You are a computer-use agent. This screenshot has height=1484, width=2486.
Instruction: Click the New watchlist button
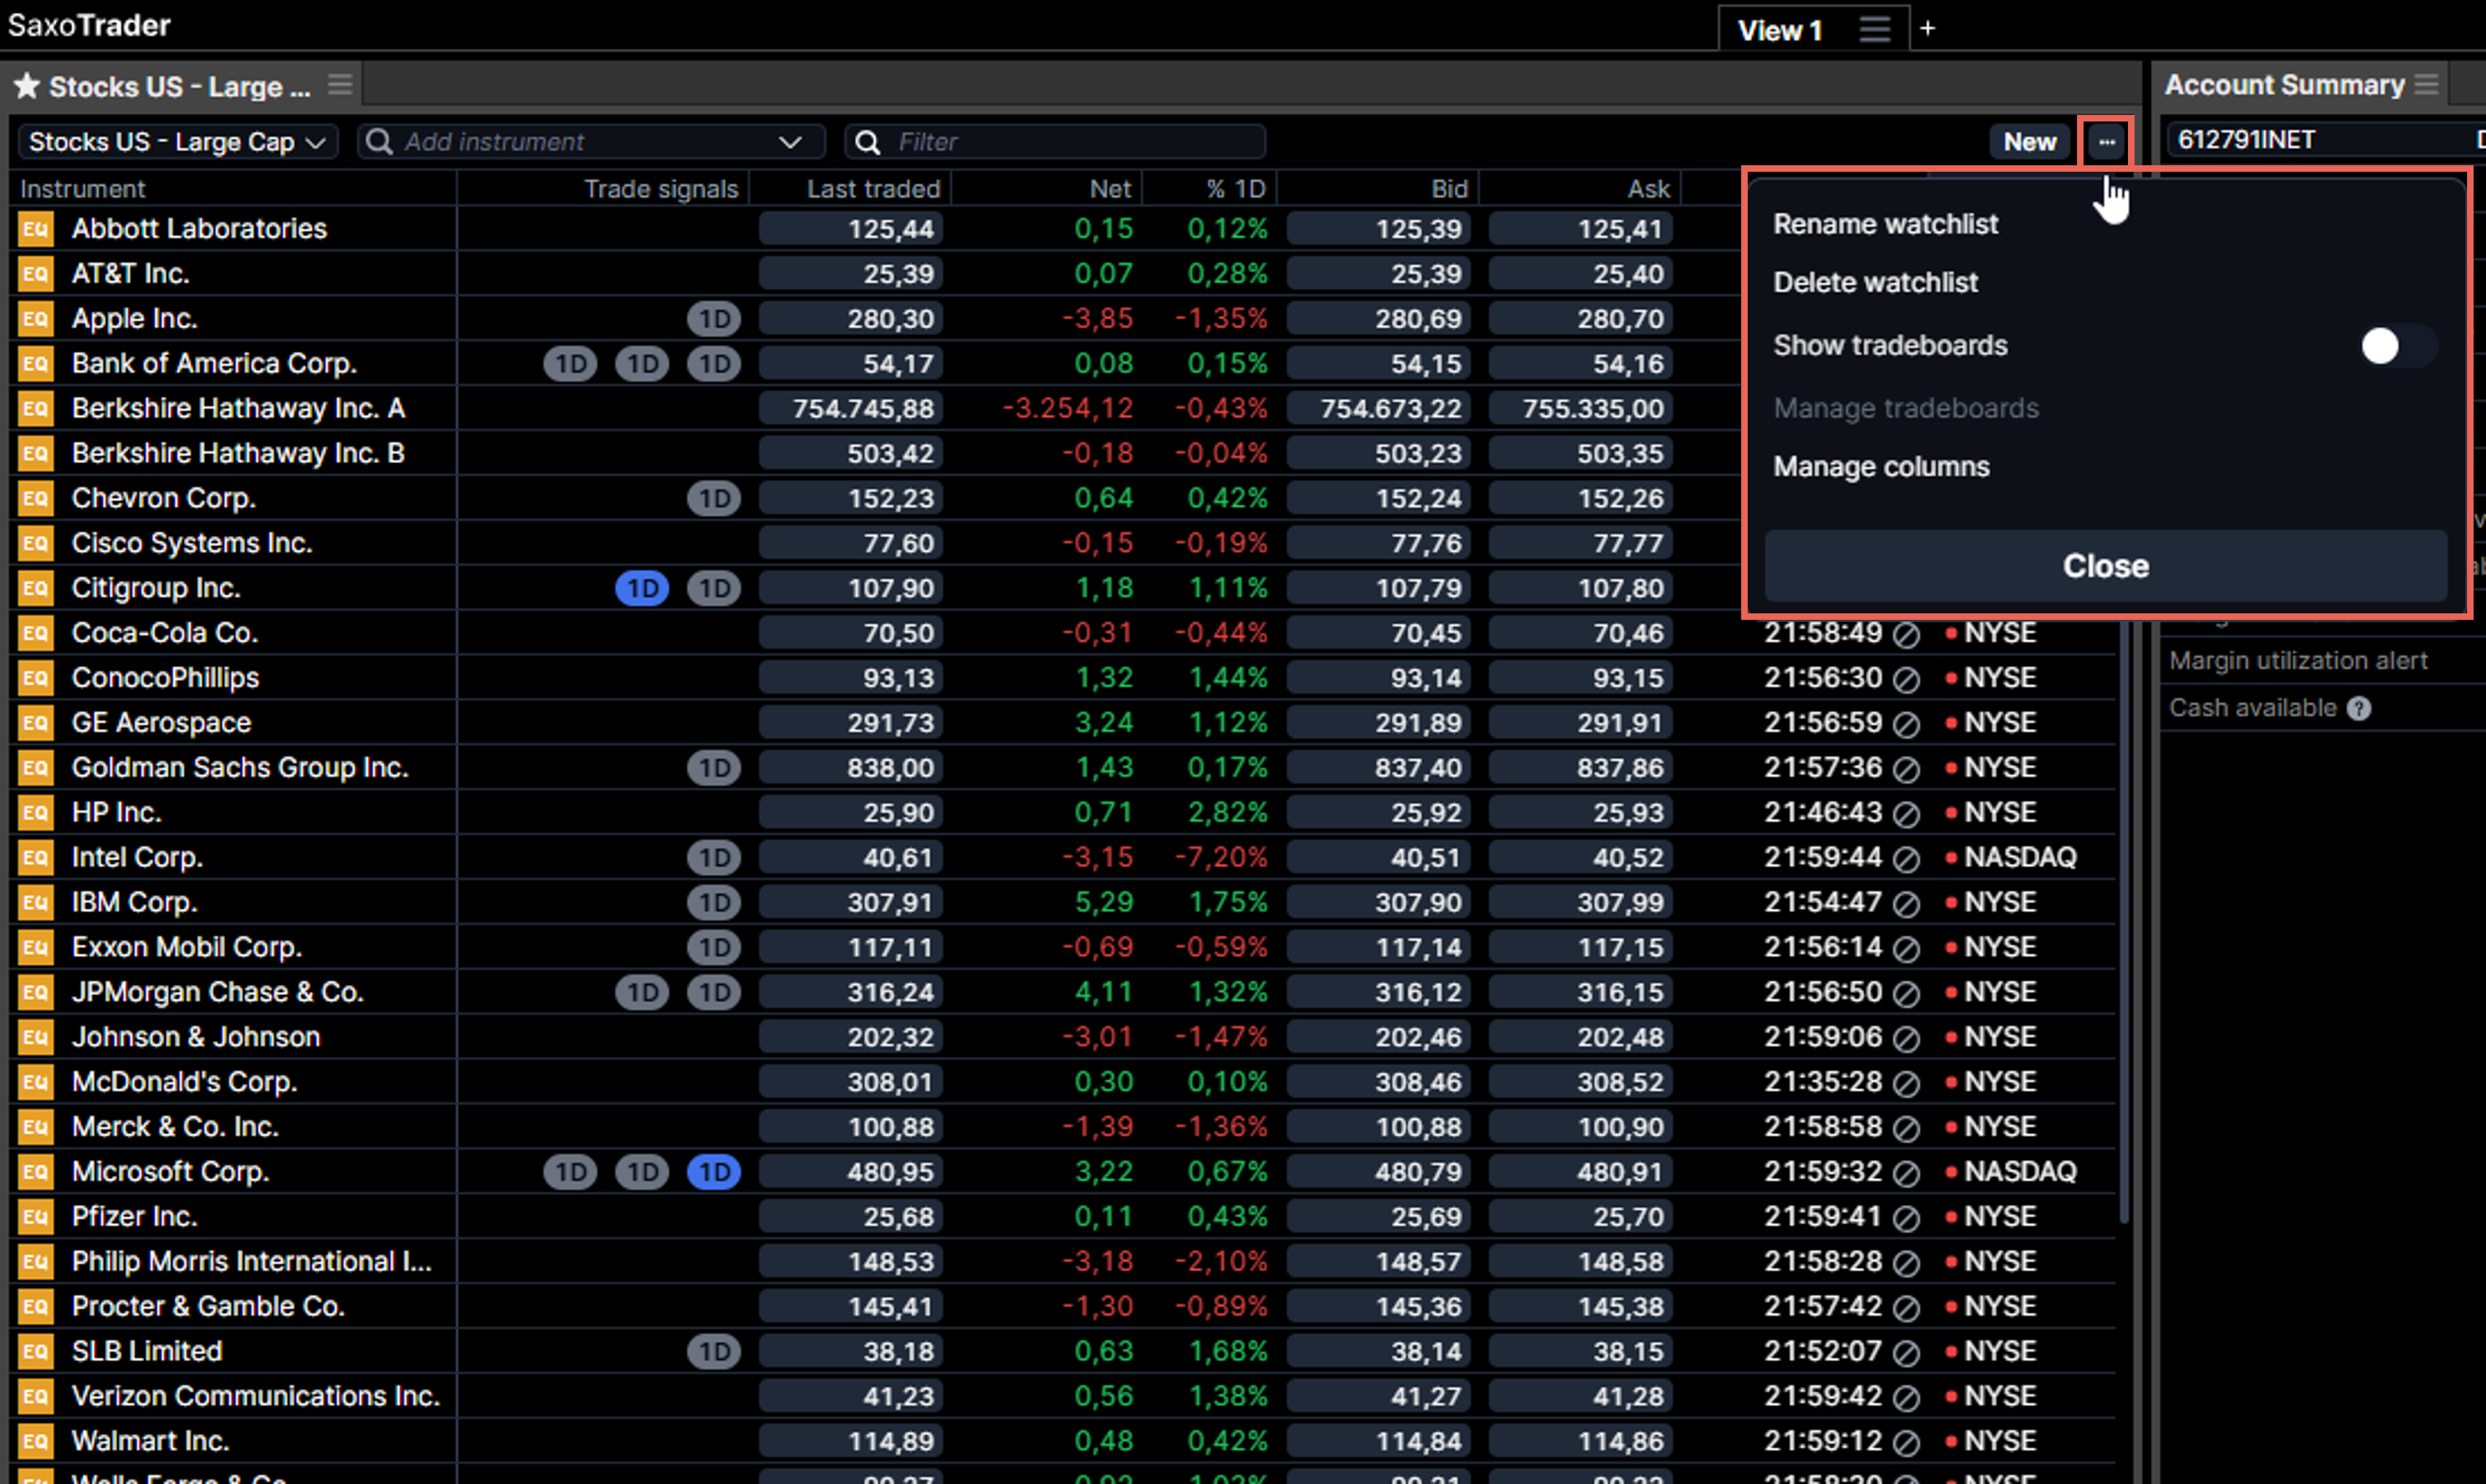click(2029, 141)
